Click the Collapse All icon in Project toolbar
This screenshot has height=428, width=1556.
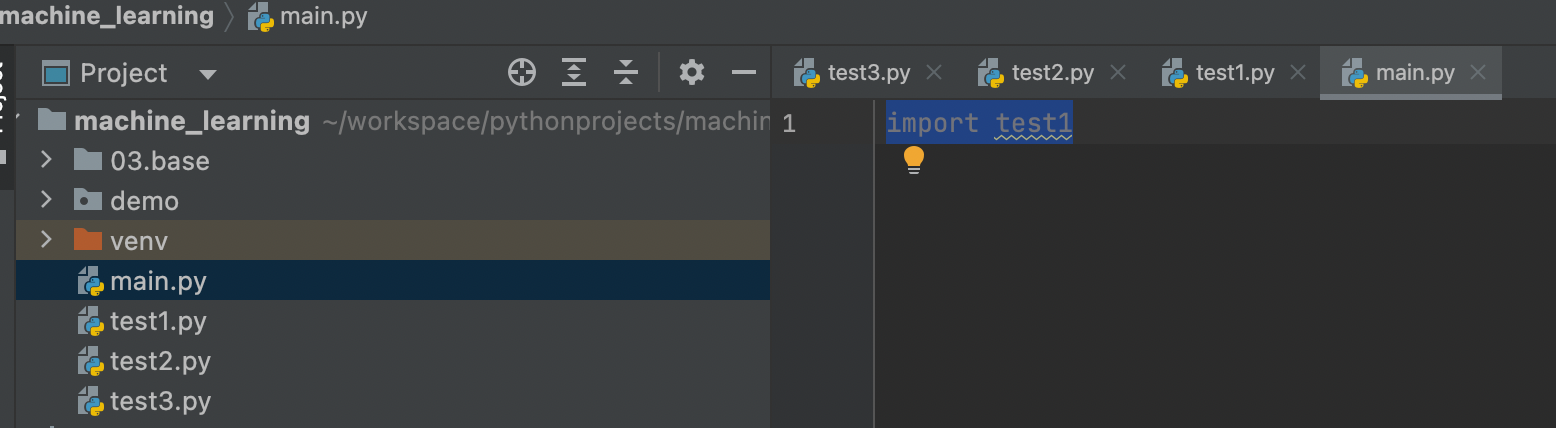point(626,72)
